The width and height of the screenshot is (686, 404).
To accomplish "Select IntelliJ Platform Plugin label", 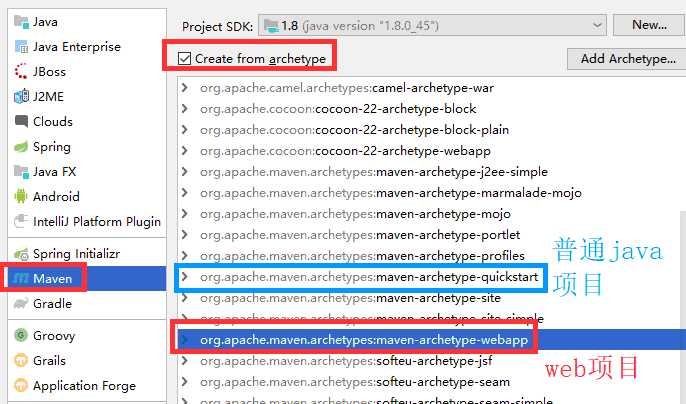I will (x=97, y=221).
